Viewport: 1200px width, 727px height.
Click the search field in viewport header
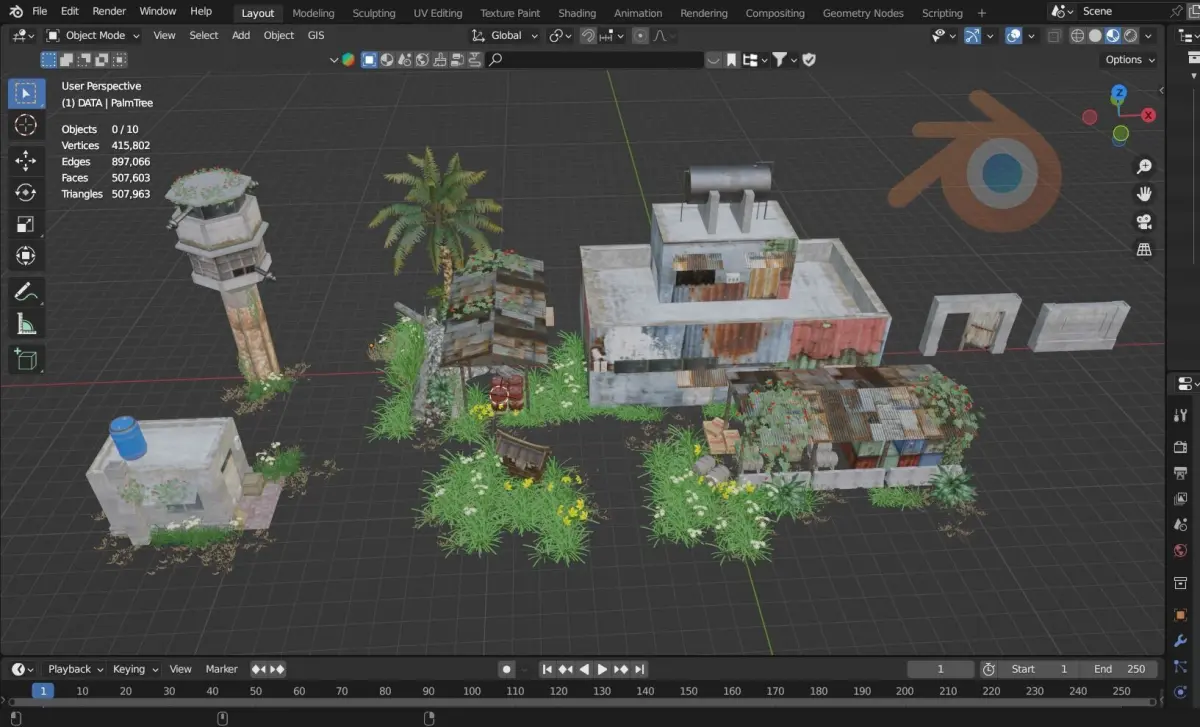pos(595,59)
